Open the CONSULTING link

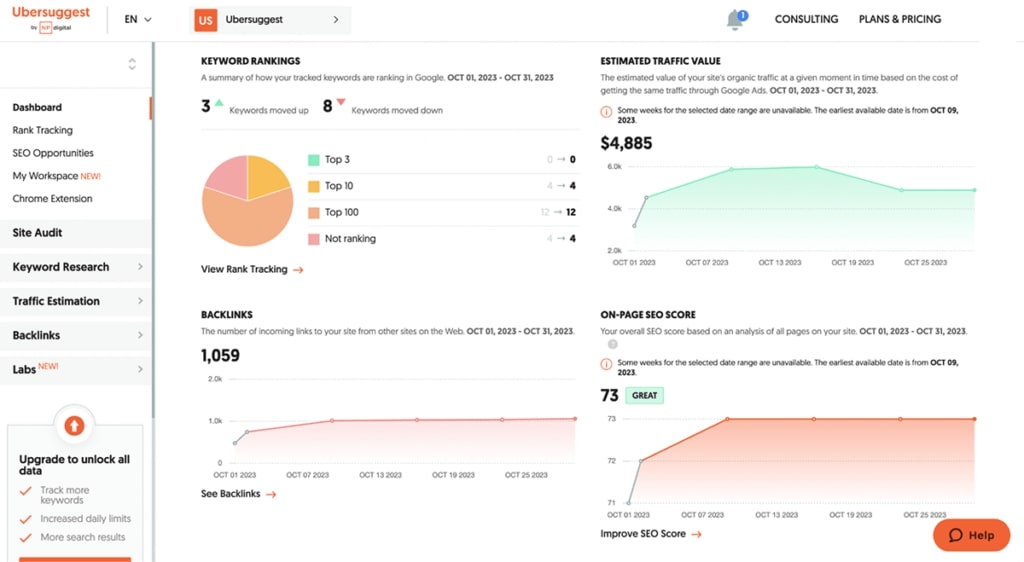point(806,20)
